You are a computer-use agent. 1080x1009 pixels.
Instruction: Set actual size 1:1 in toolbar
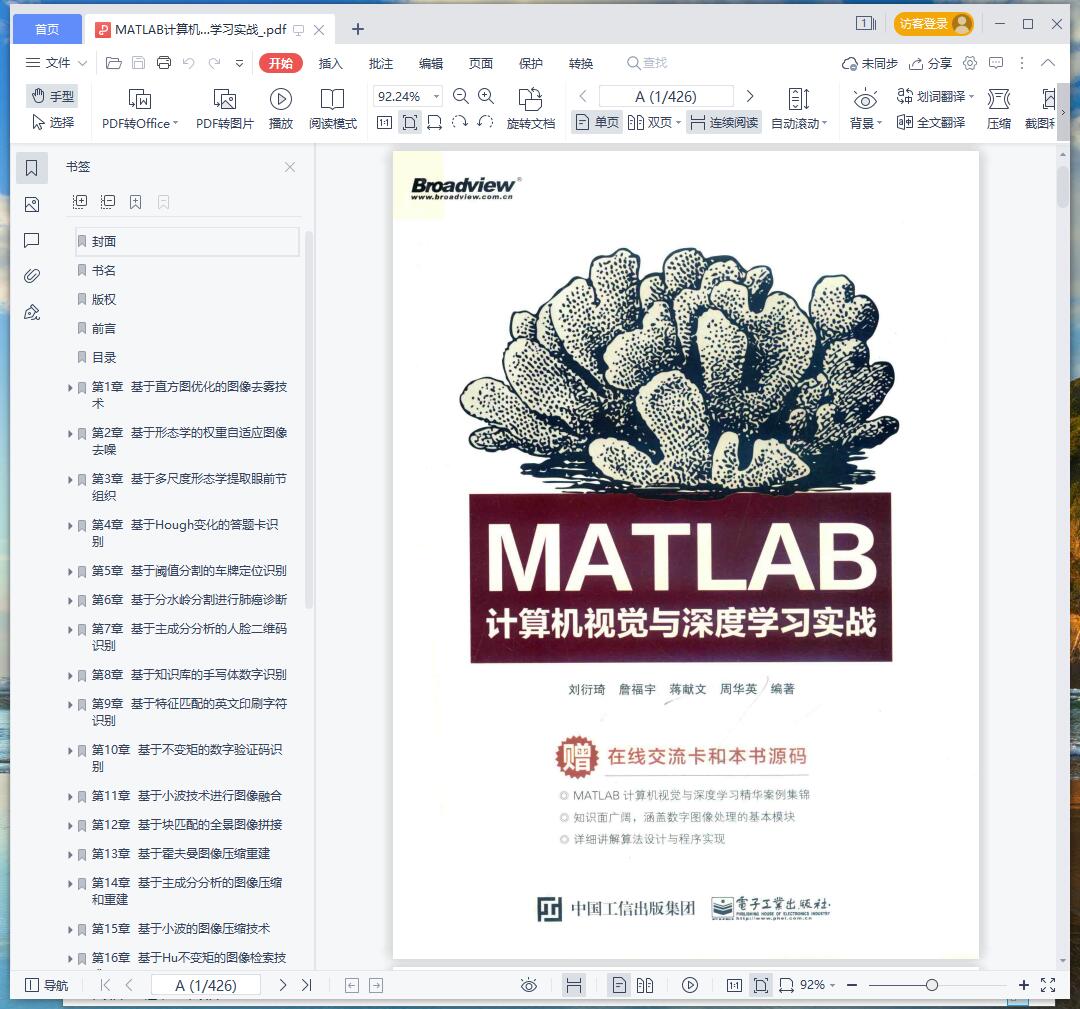384,123
